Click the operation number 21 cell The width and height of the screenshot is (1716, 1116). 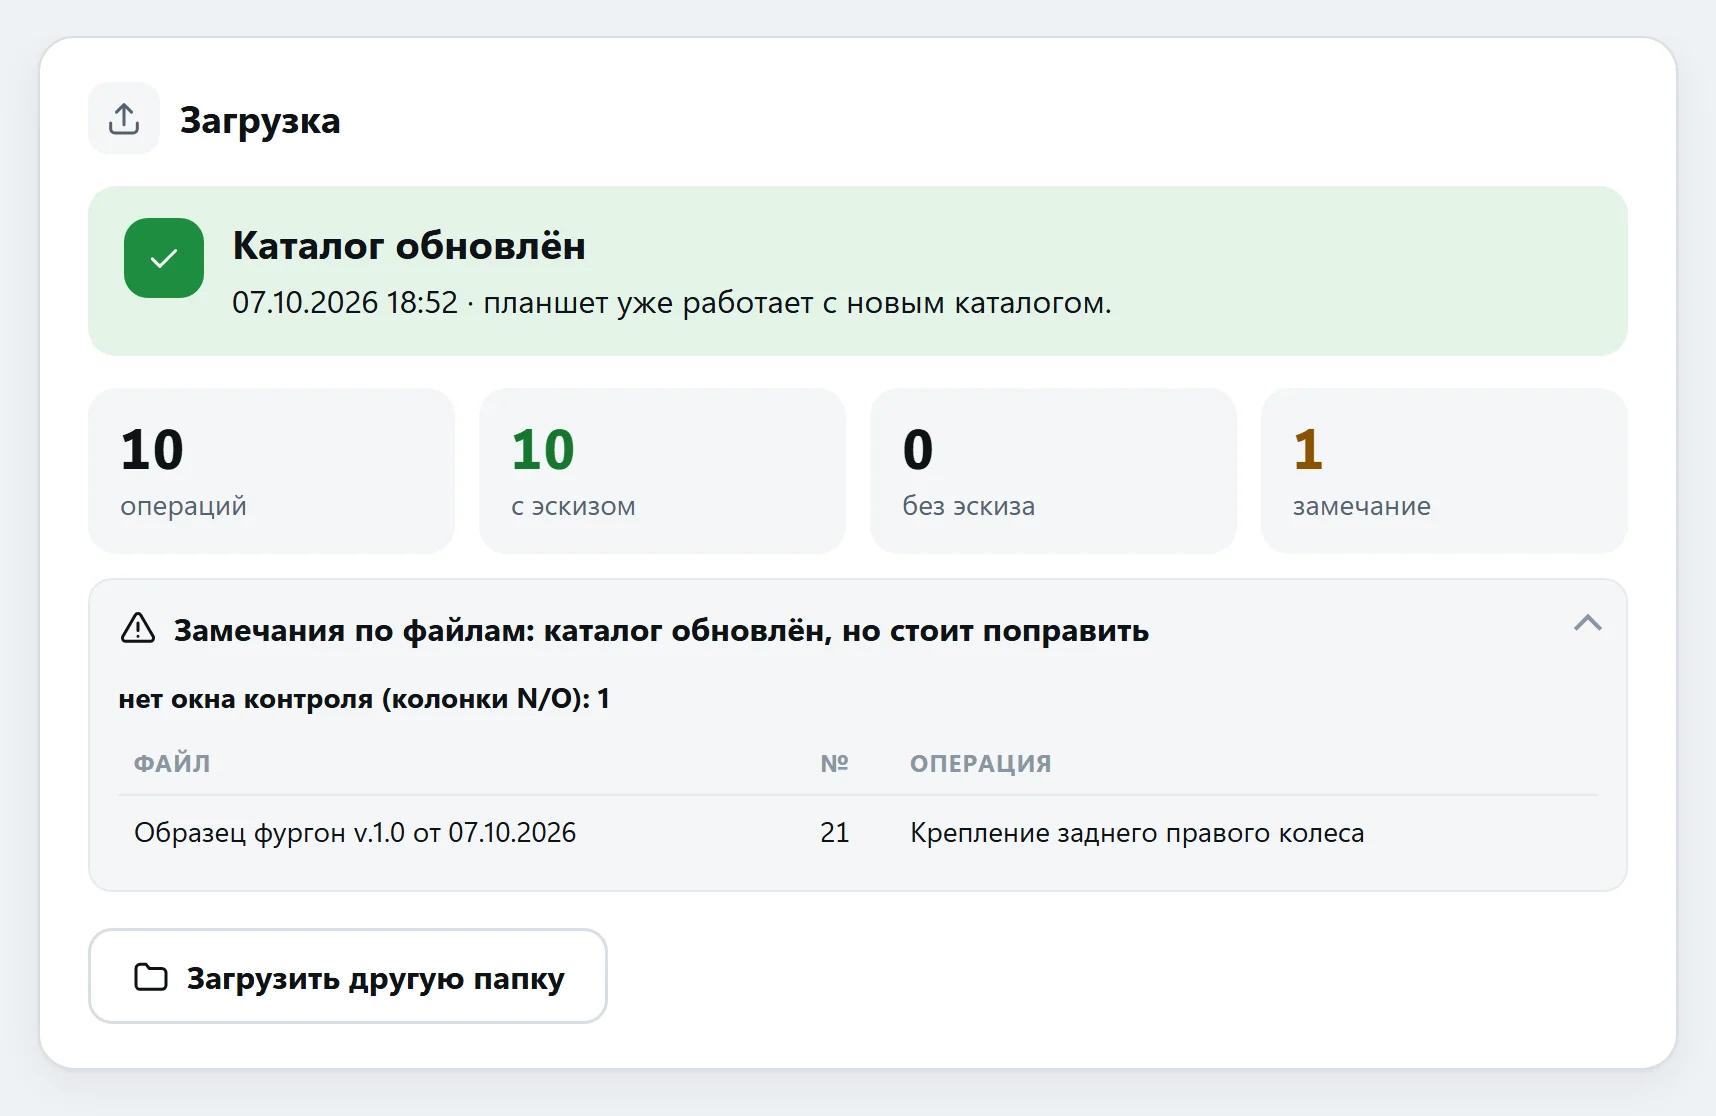pyautogui.click(x=835, y=832)
